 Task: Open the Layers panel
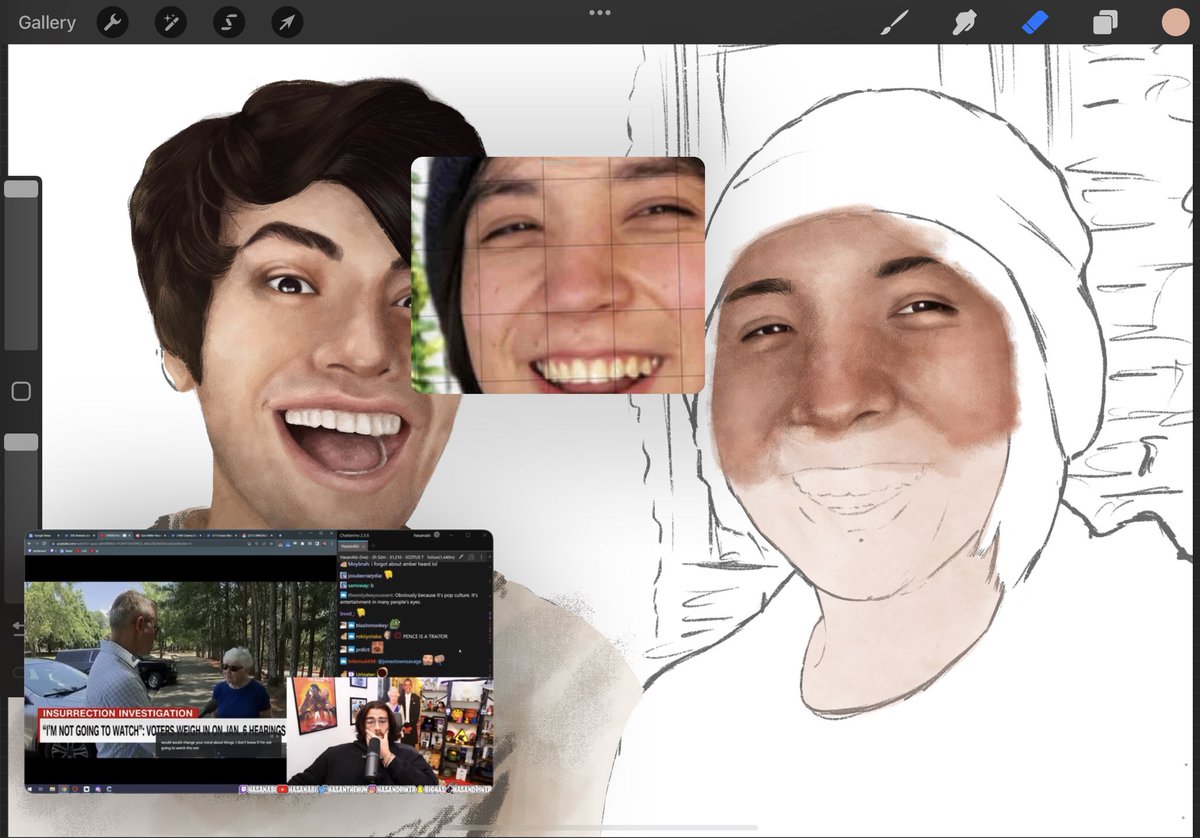1105,23
